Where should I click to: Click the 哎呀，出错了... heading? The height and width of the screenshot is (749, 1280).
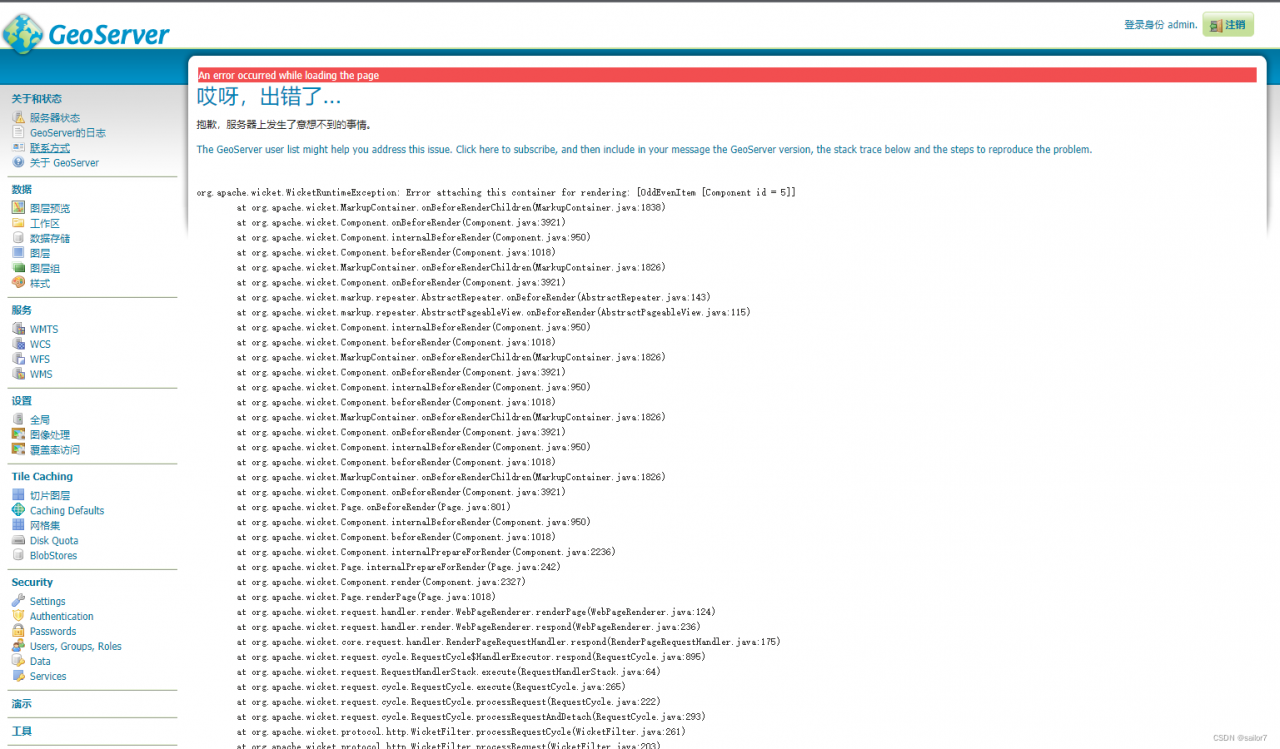(269, 97)
